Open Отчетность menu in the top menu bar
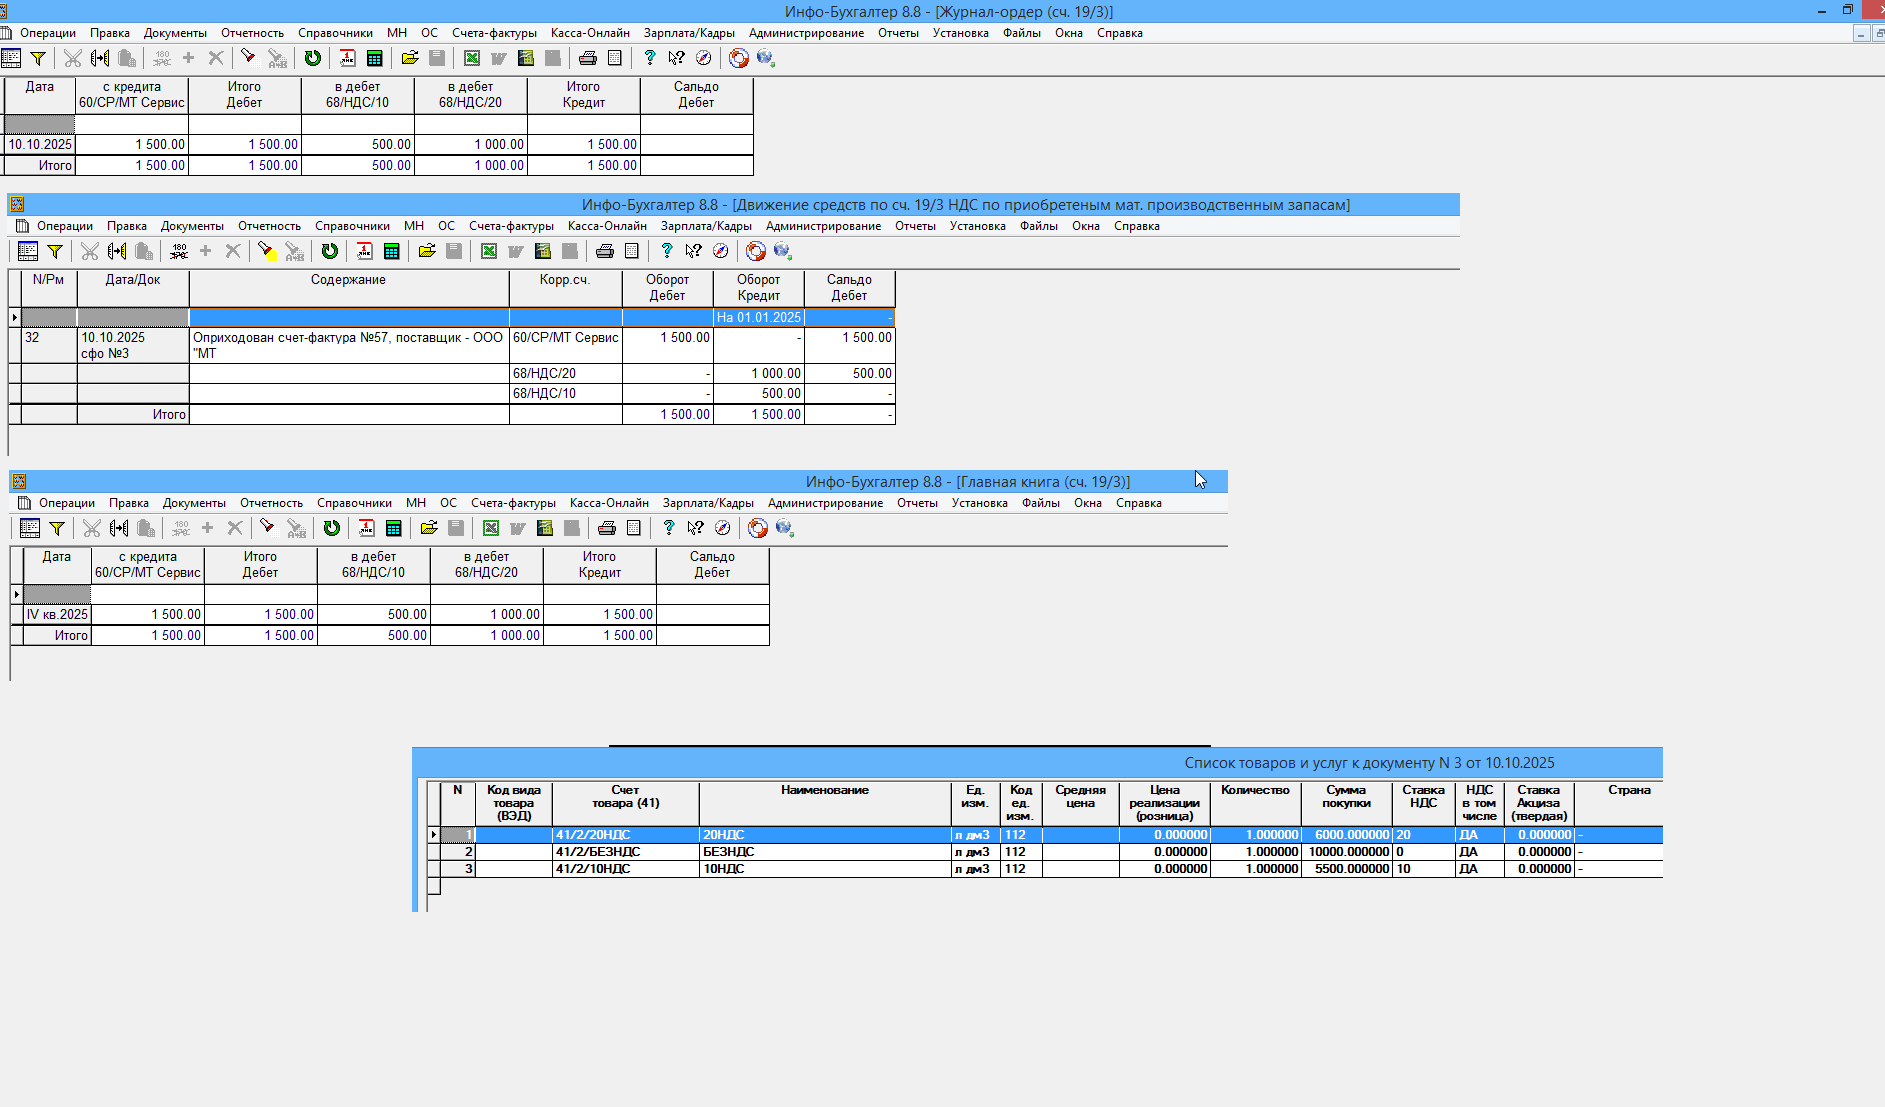 (252, 33)
